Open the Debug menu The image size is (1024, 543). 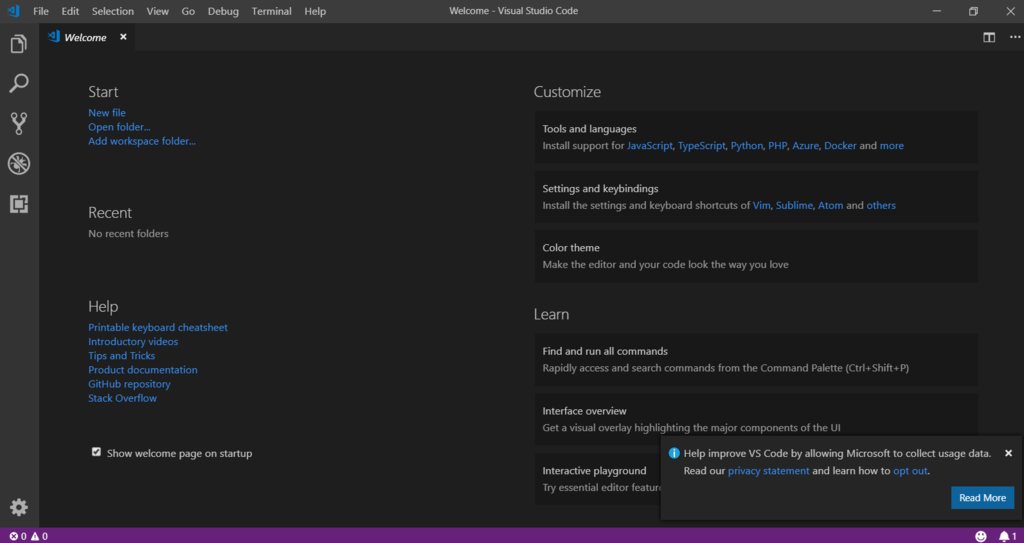(223, 11)
